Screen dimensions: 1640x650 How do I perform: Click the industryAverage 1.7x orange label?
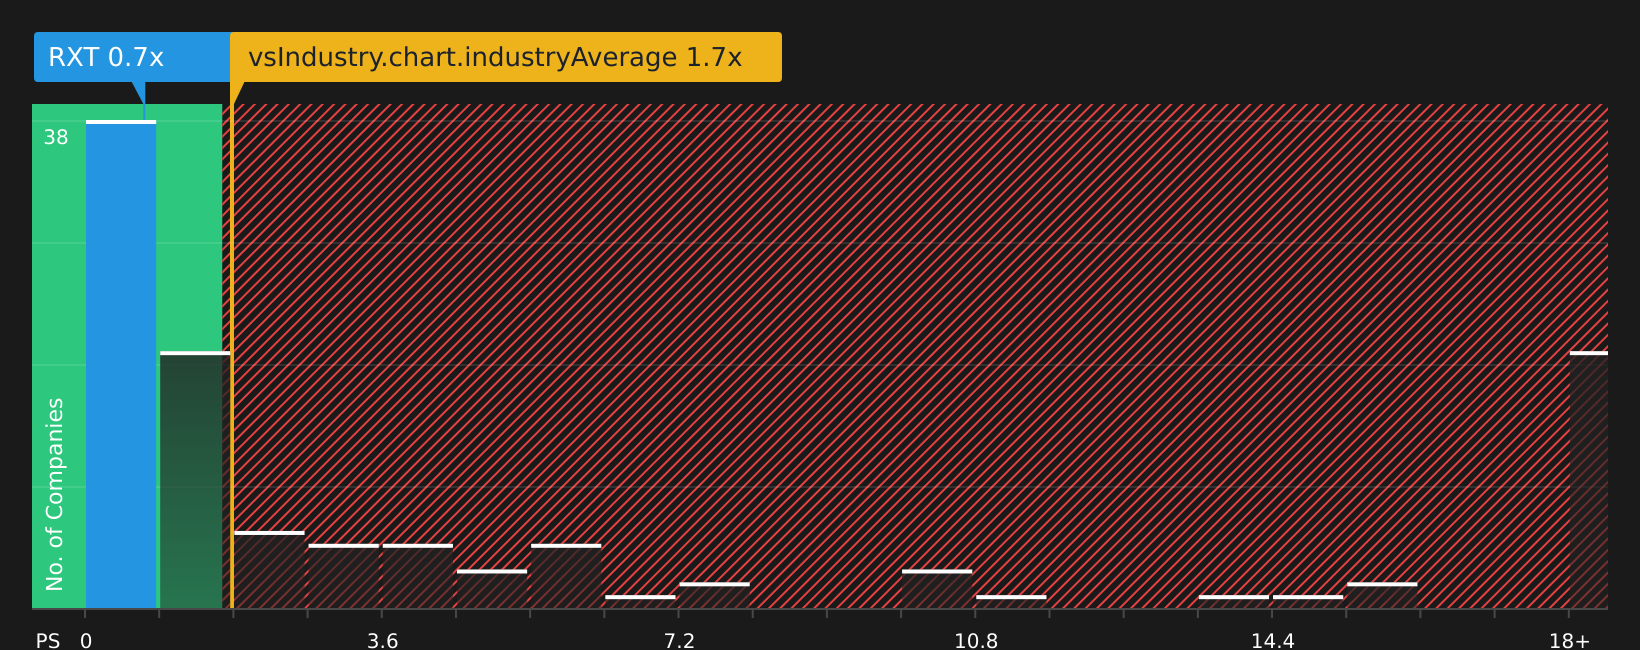pyautogui.click(x=506, y=57)
